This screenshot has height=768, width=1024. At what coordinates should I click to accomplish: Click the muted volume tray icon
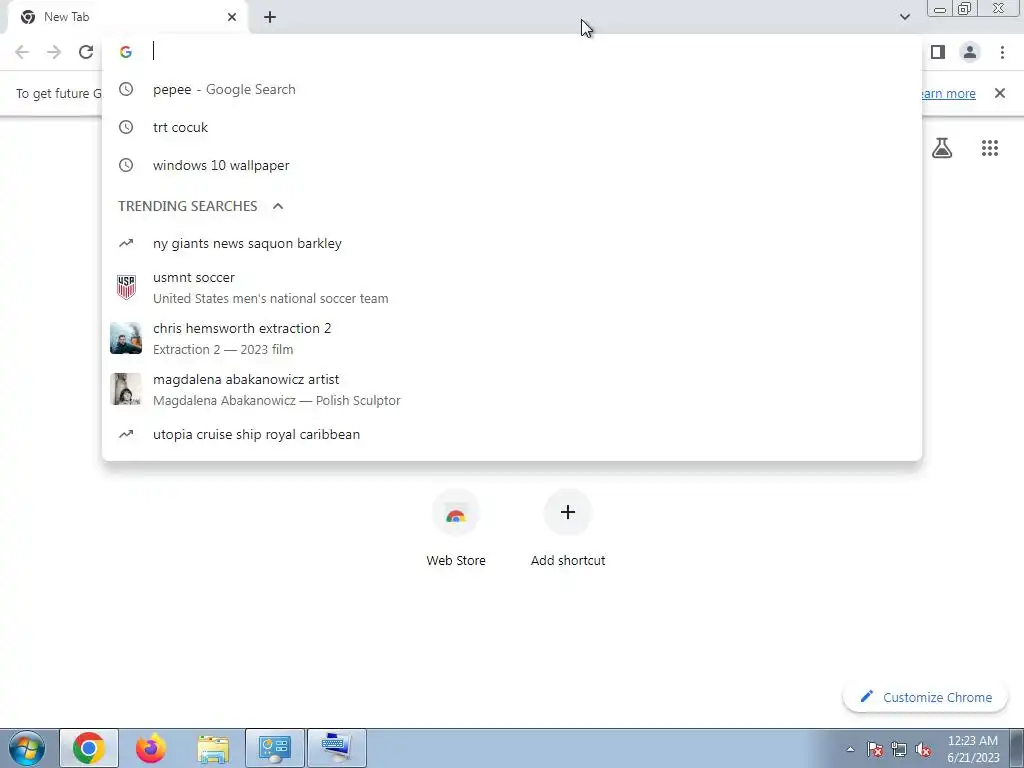point(923,749)
